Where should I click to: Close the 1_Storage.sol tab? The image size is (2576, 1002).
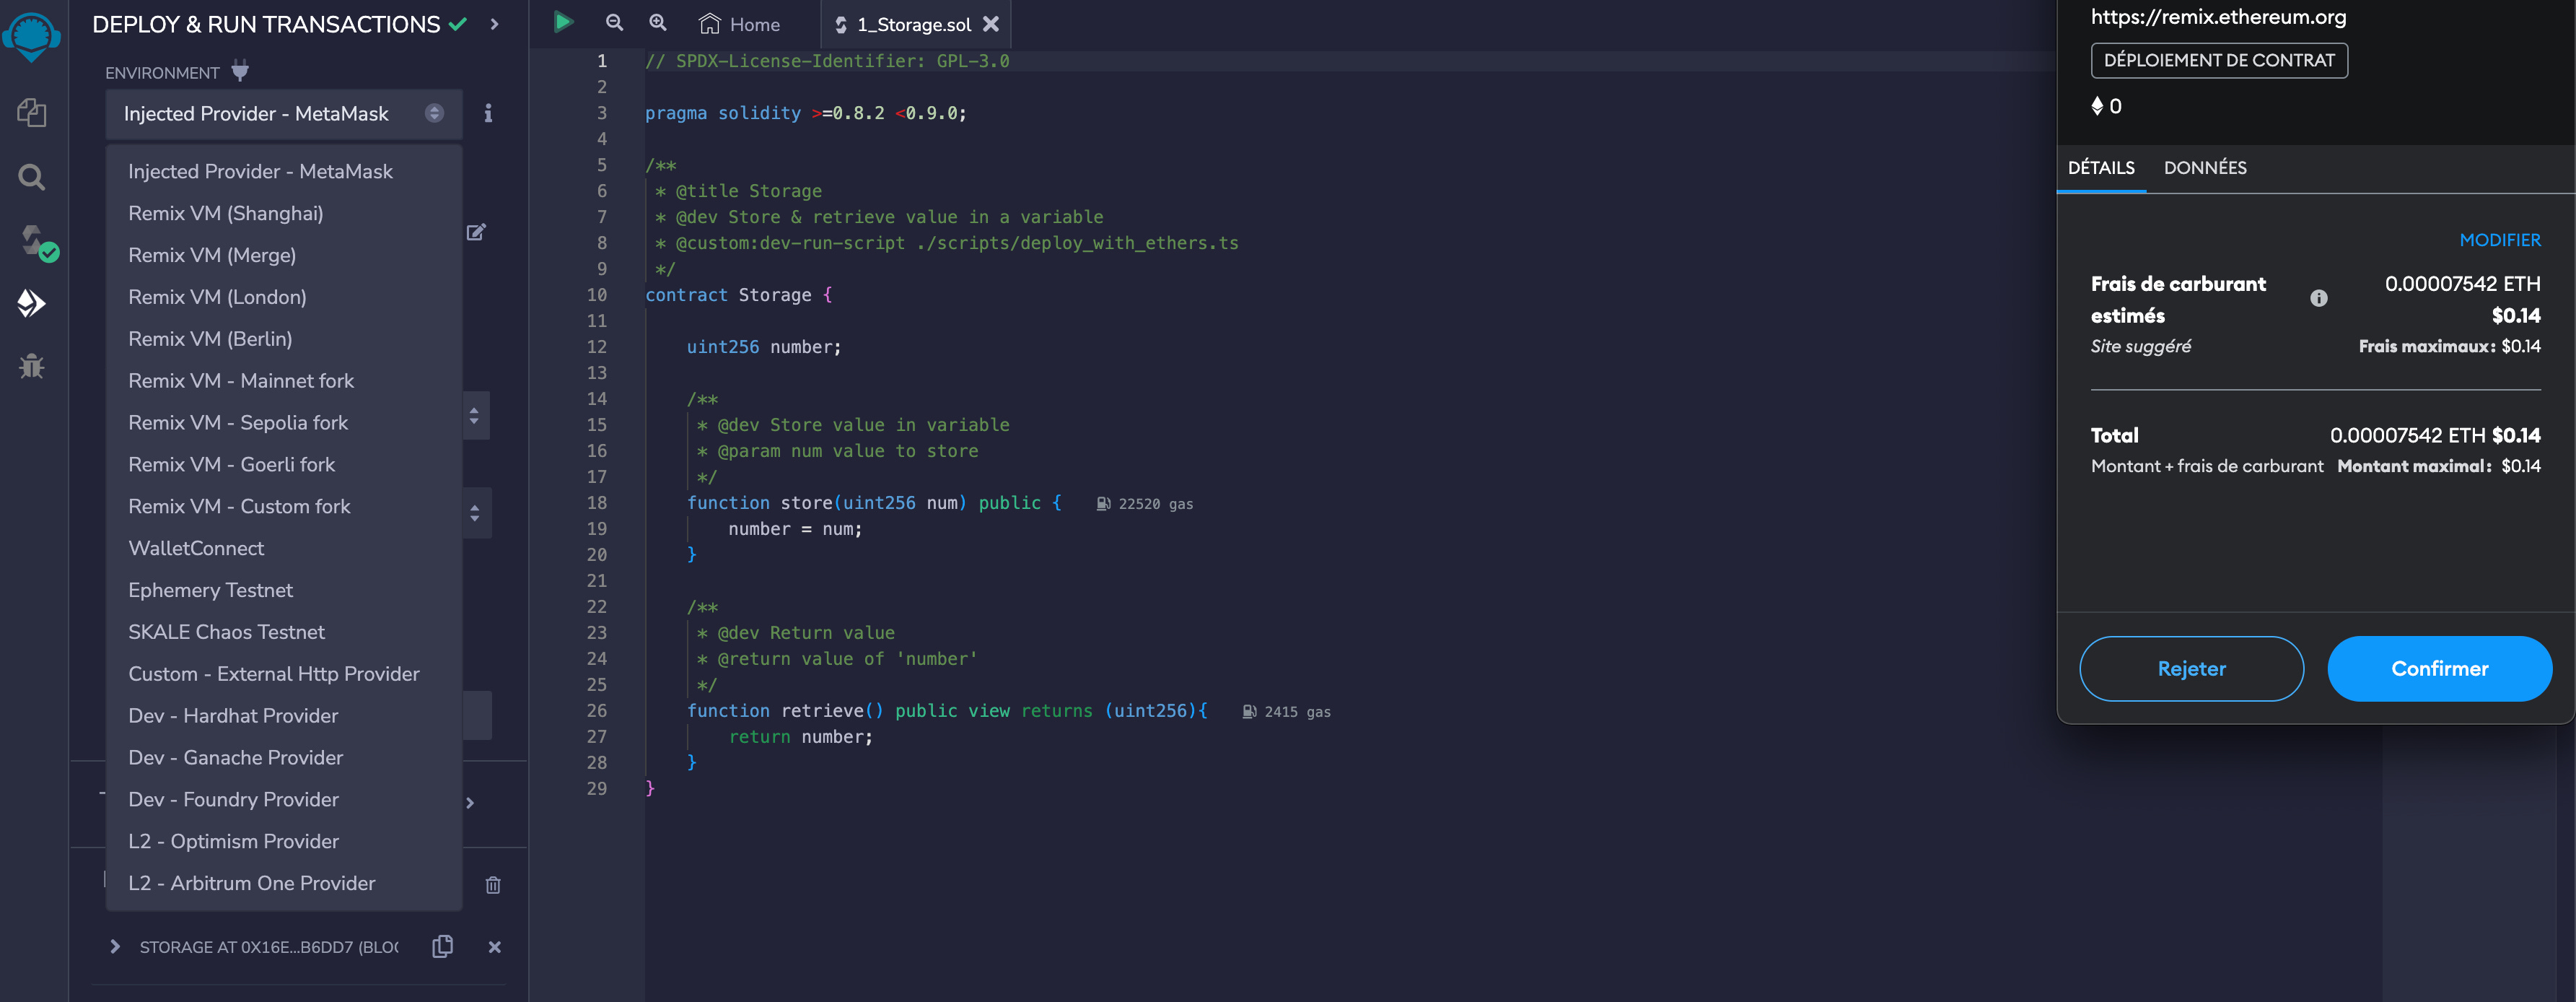pyautogui.click(x=990, y=23)
